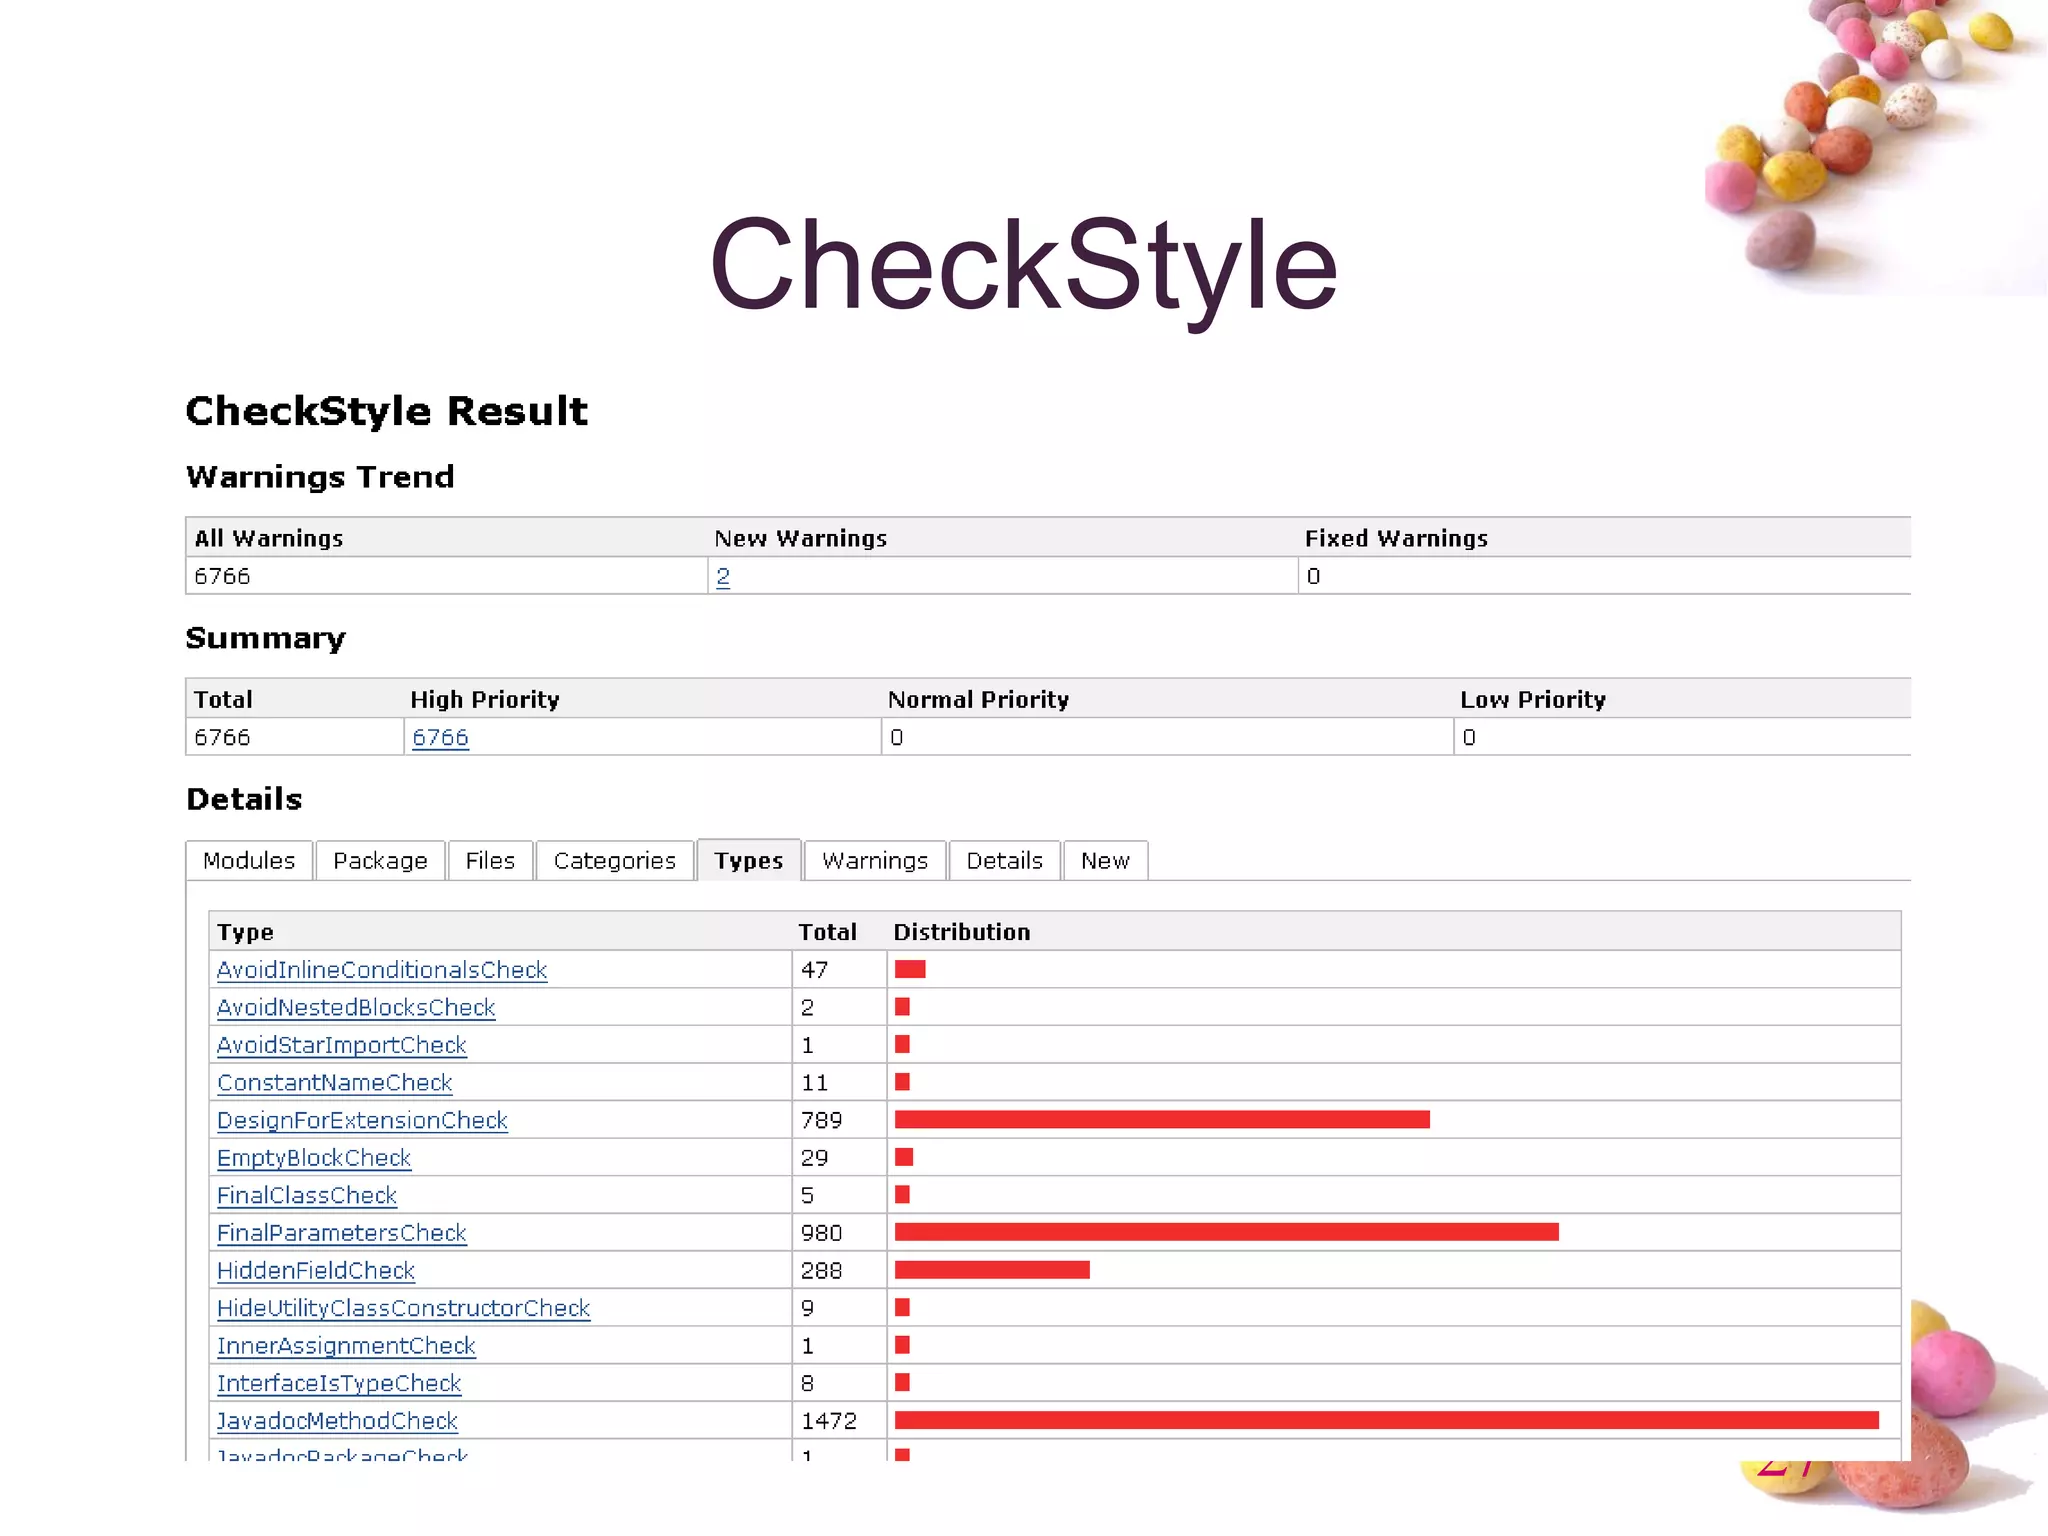Click the DesignForExtensionCheck distribution bar
This screenshot has height=1536, width=2048.
click(1162, 1119)
